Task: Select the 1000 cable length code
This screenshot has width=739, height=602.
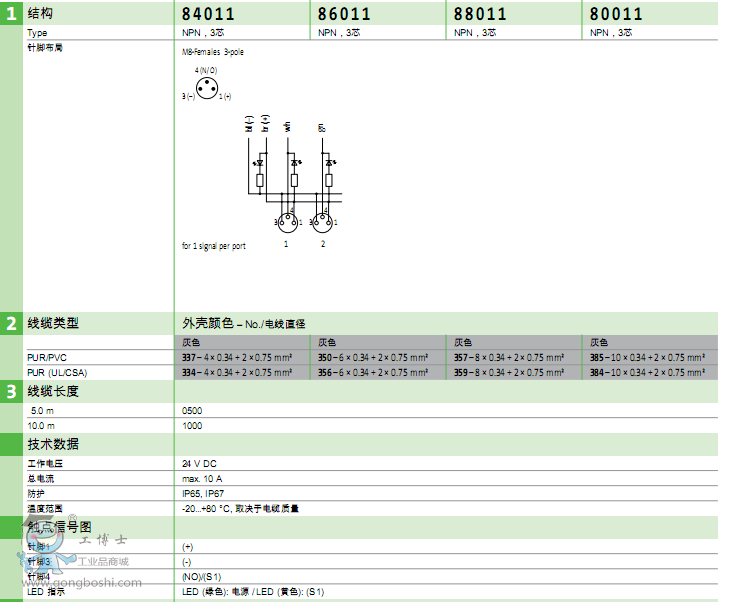Action: (194, 426)
